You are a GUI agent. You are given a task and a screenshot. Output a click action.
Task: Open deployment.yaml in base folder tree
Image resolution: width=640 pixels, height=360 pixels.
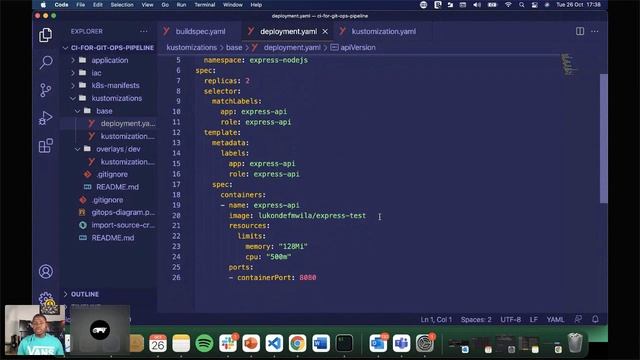[x=128, y=123]
